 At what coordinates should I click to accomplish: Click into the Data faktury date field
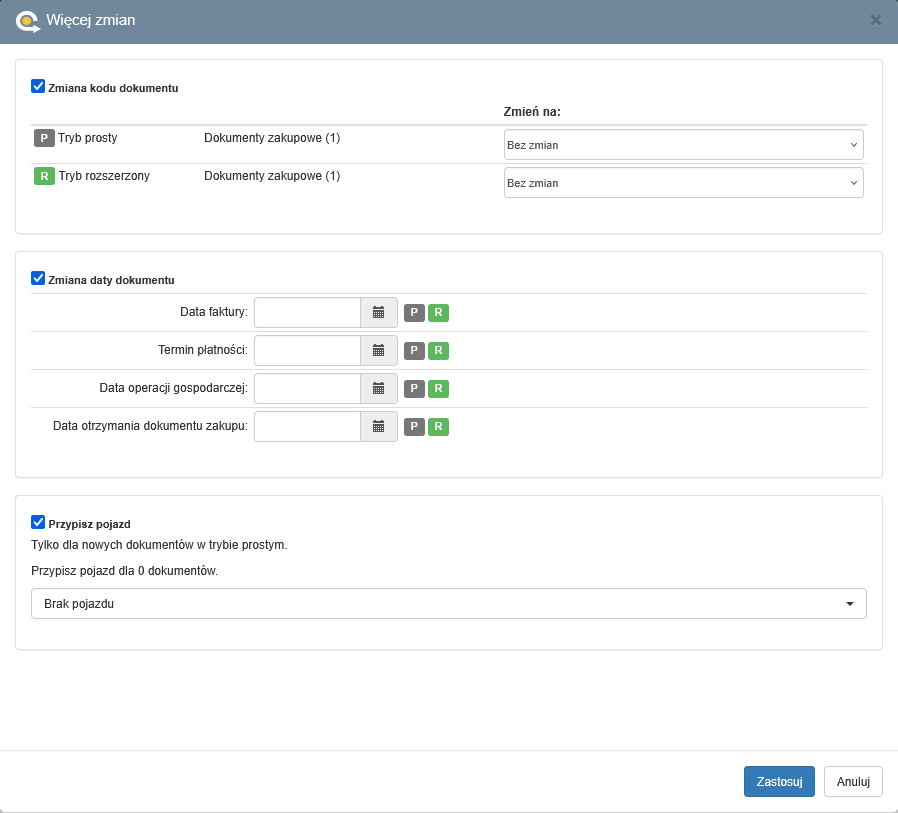point(307,313)
